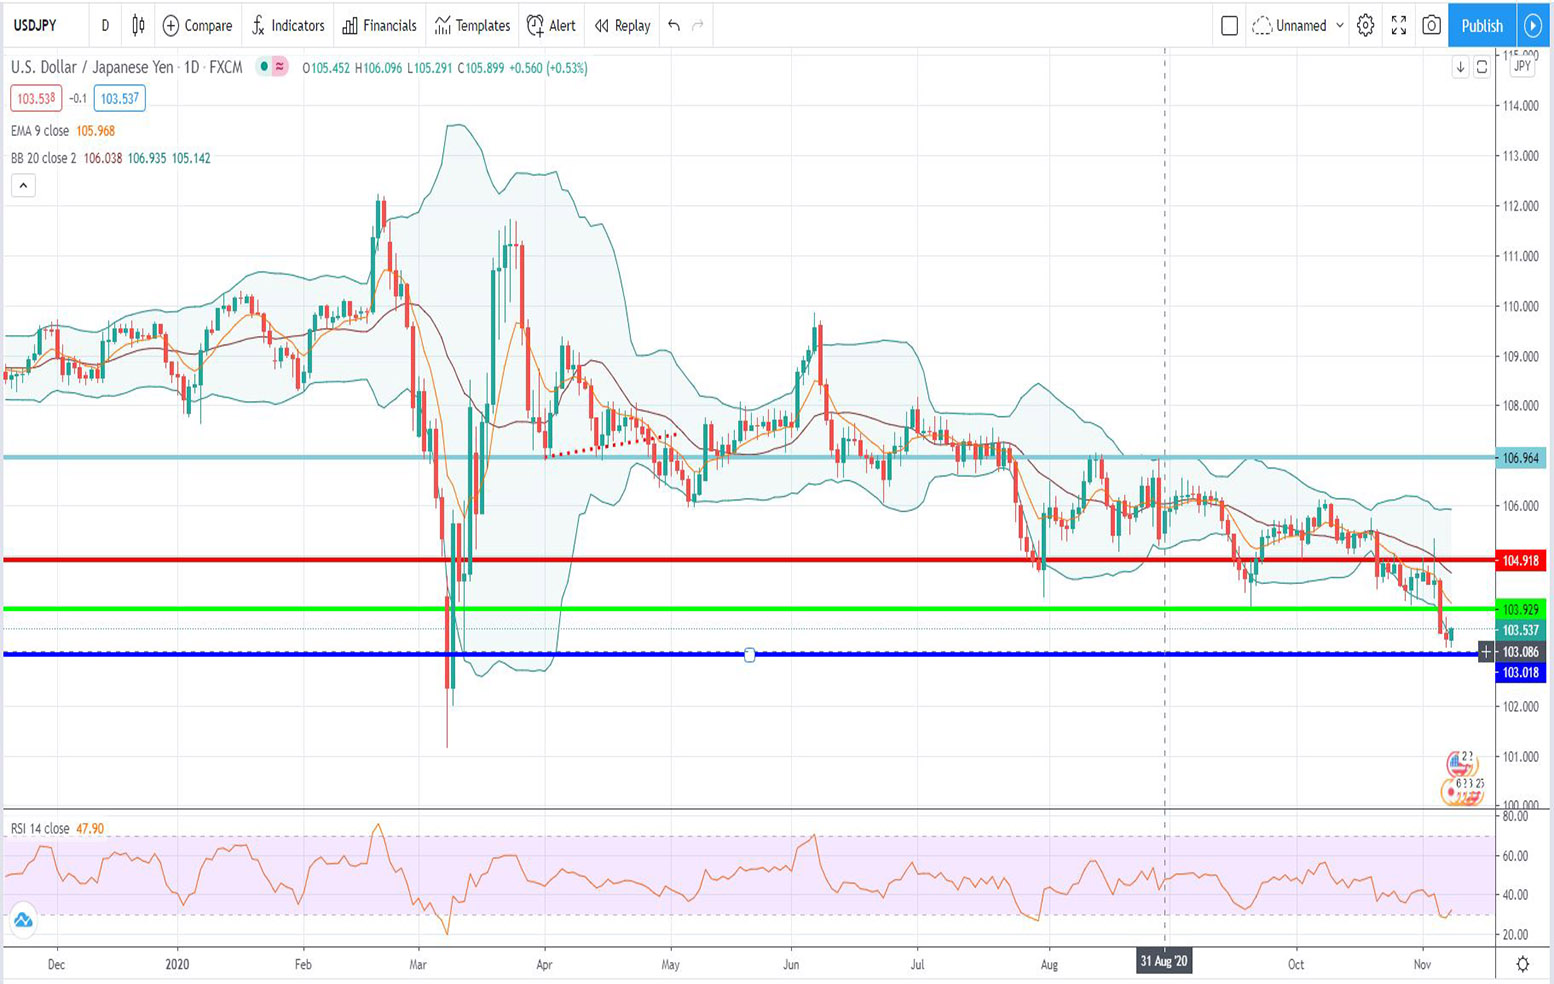
Task: Take a chart snapshot with camera icon
Action: click(1431, 26)
